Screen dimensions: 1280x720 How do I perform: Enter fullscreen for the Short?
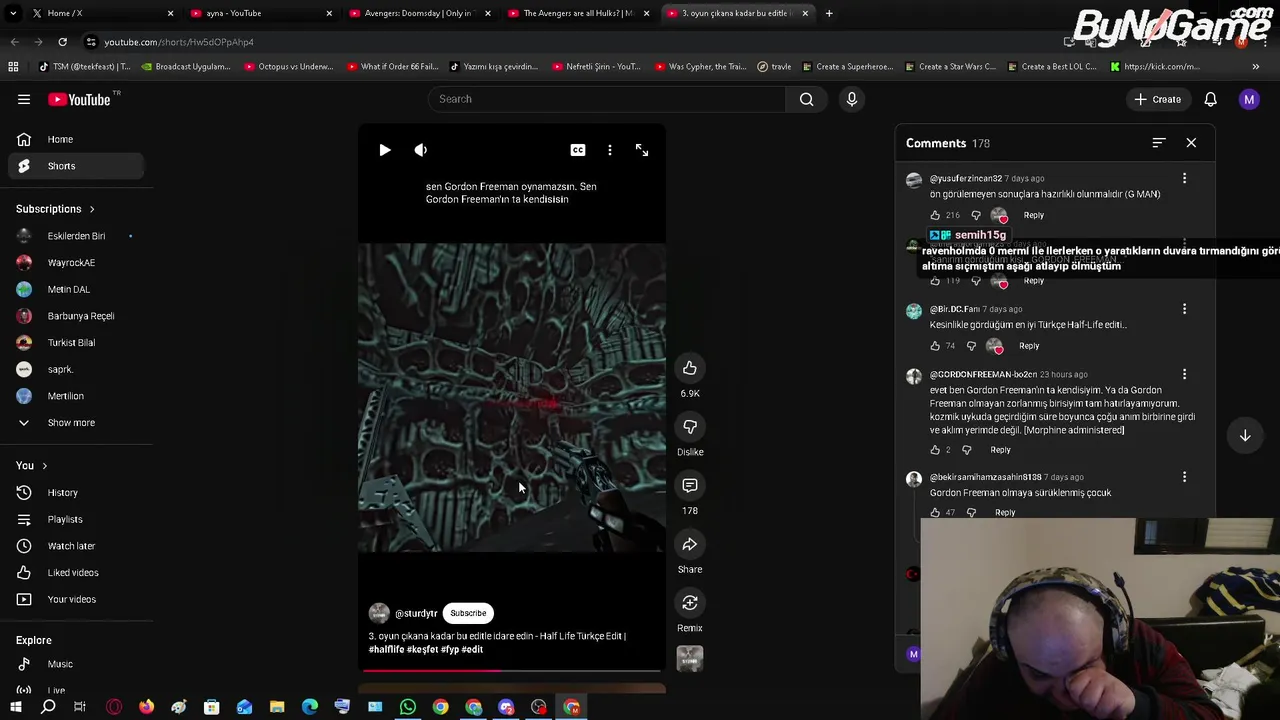point(642,150)
